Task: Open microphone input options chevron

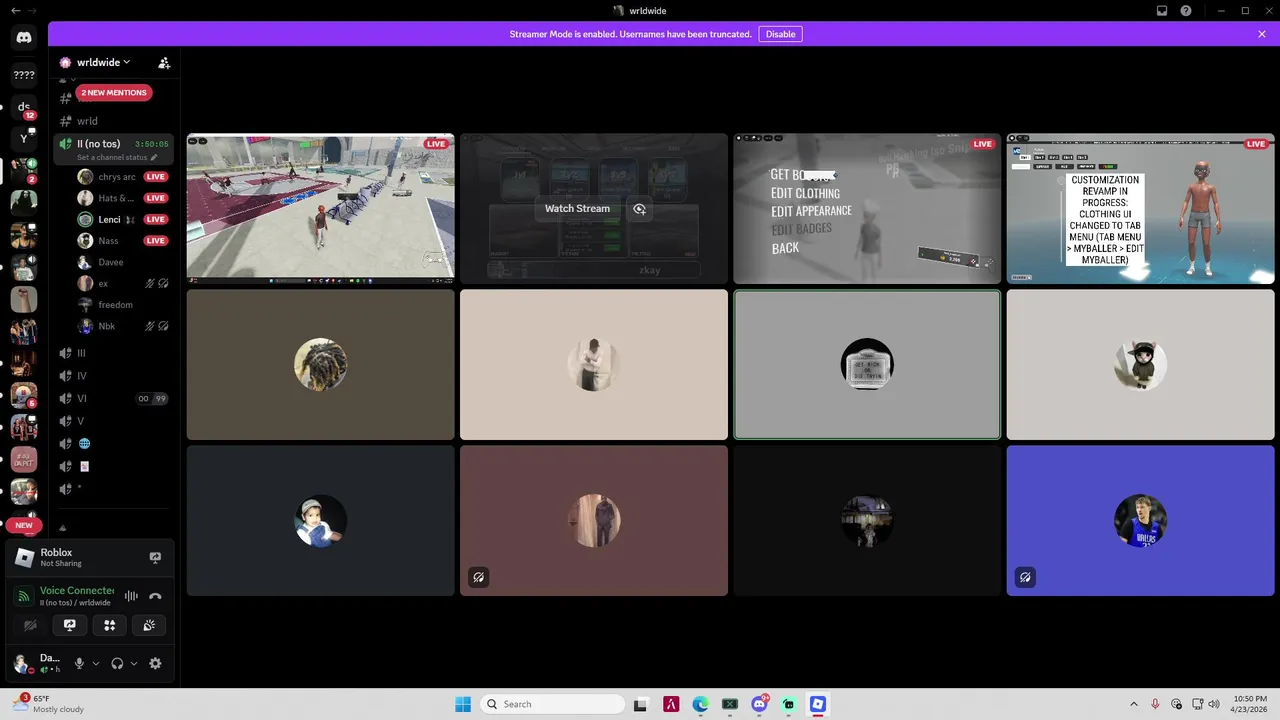Action: pos(96,663)
